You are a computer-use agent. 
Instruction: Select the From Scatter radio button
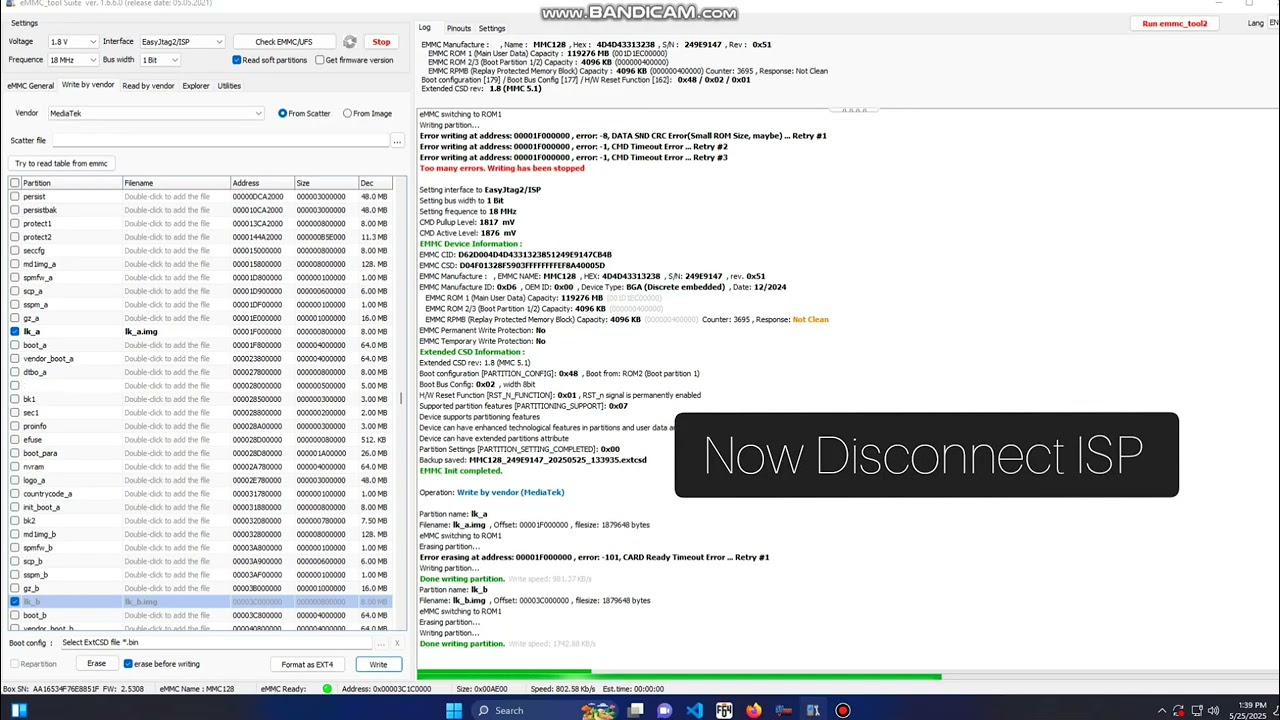pos(283,113)
